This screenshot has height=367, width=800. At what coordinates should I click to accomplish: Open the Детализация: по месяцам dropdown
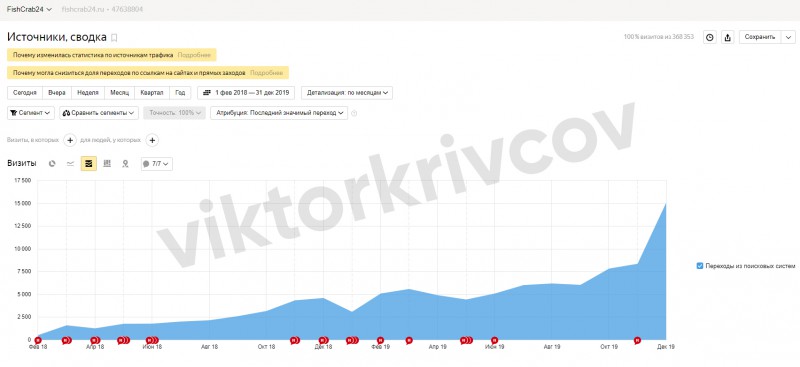[x=347, y=93]
